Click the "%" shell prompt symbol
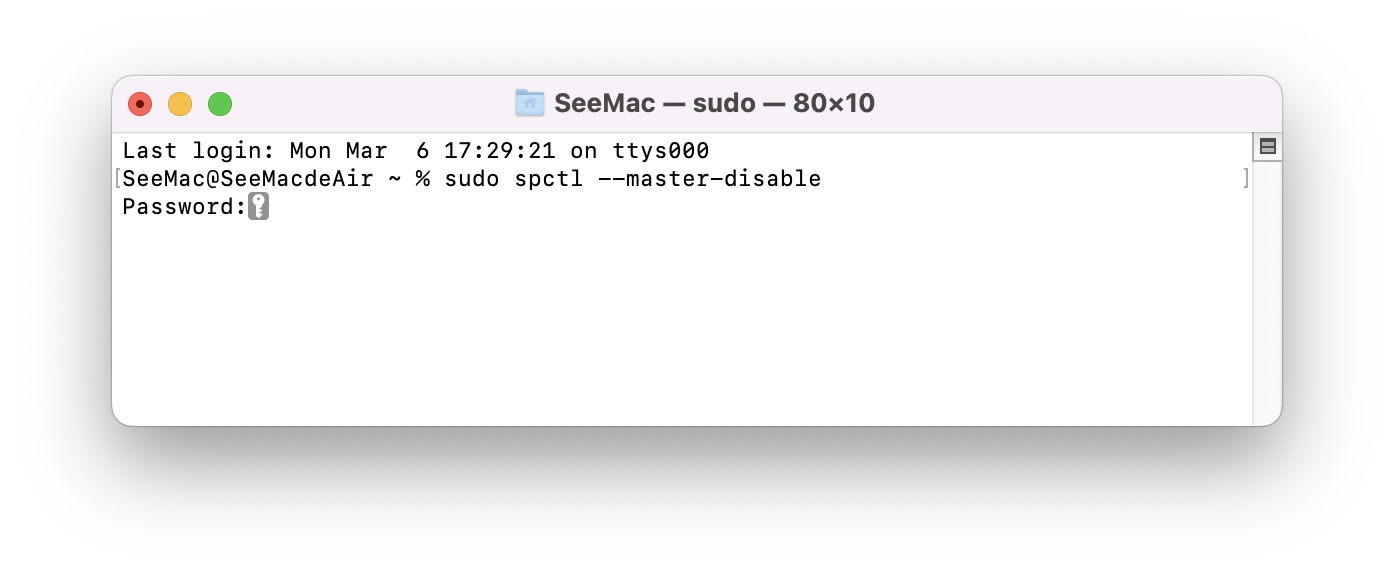 423,179
